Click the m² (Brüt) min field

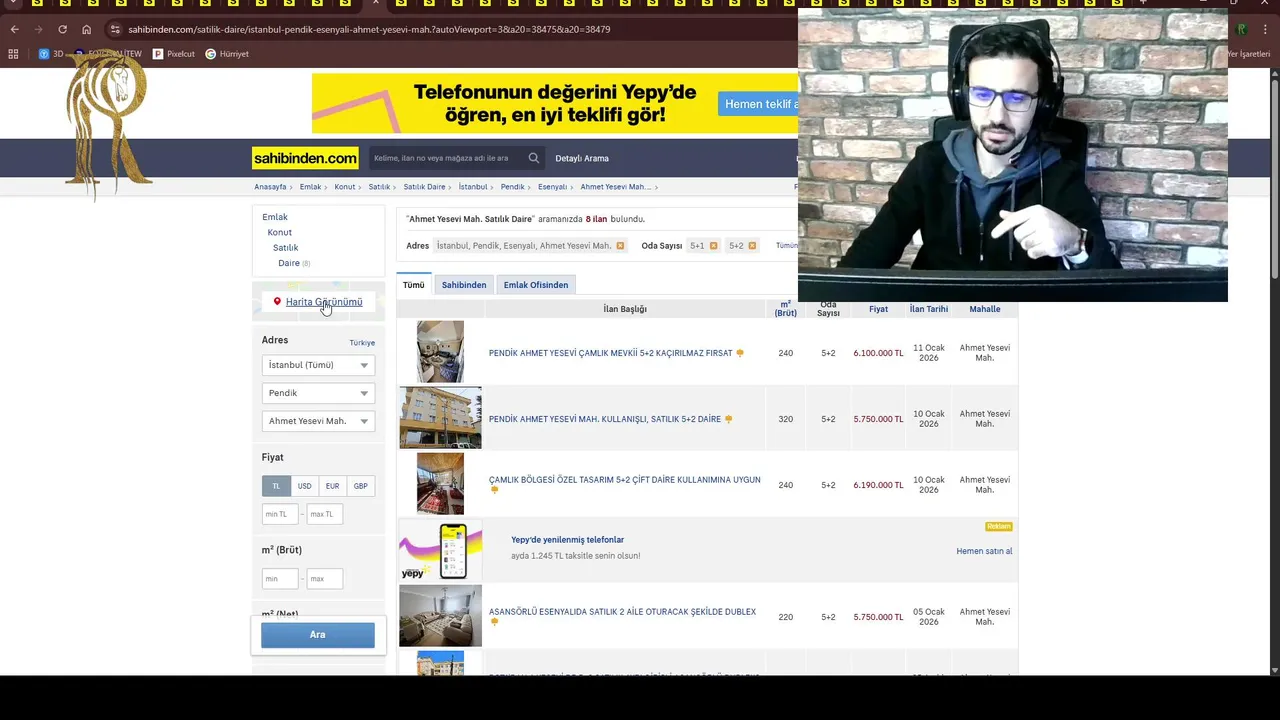click(x=280, y=578)
